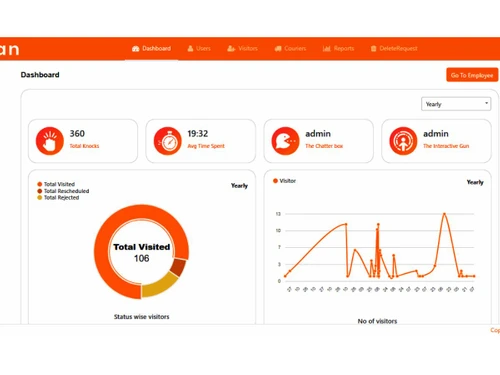500x375 pixels.
Task: Click the Users person icon
Action: pos(190,49)
